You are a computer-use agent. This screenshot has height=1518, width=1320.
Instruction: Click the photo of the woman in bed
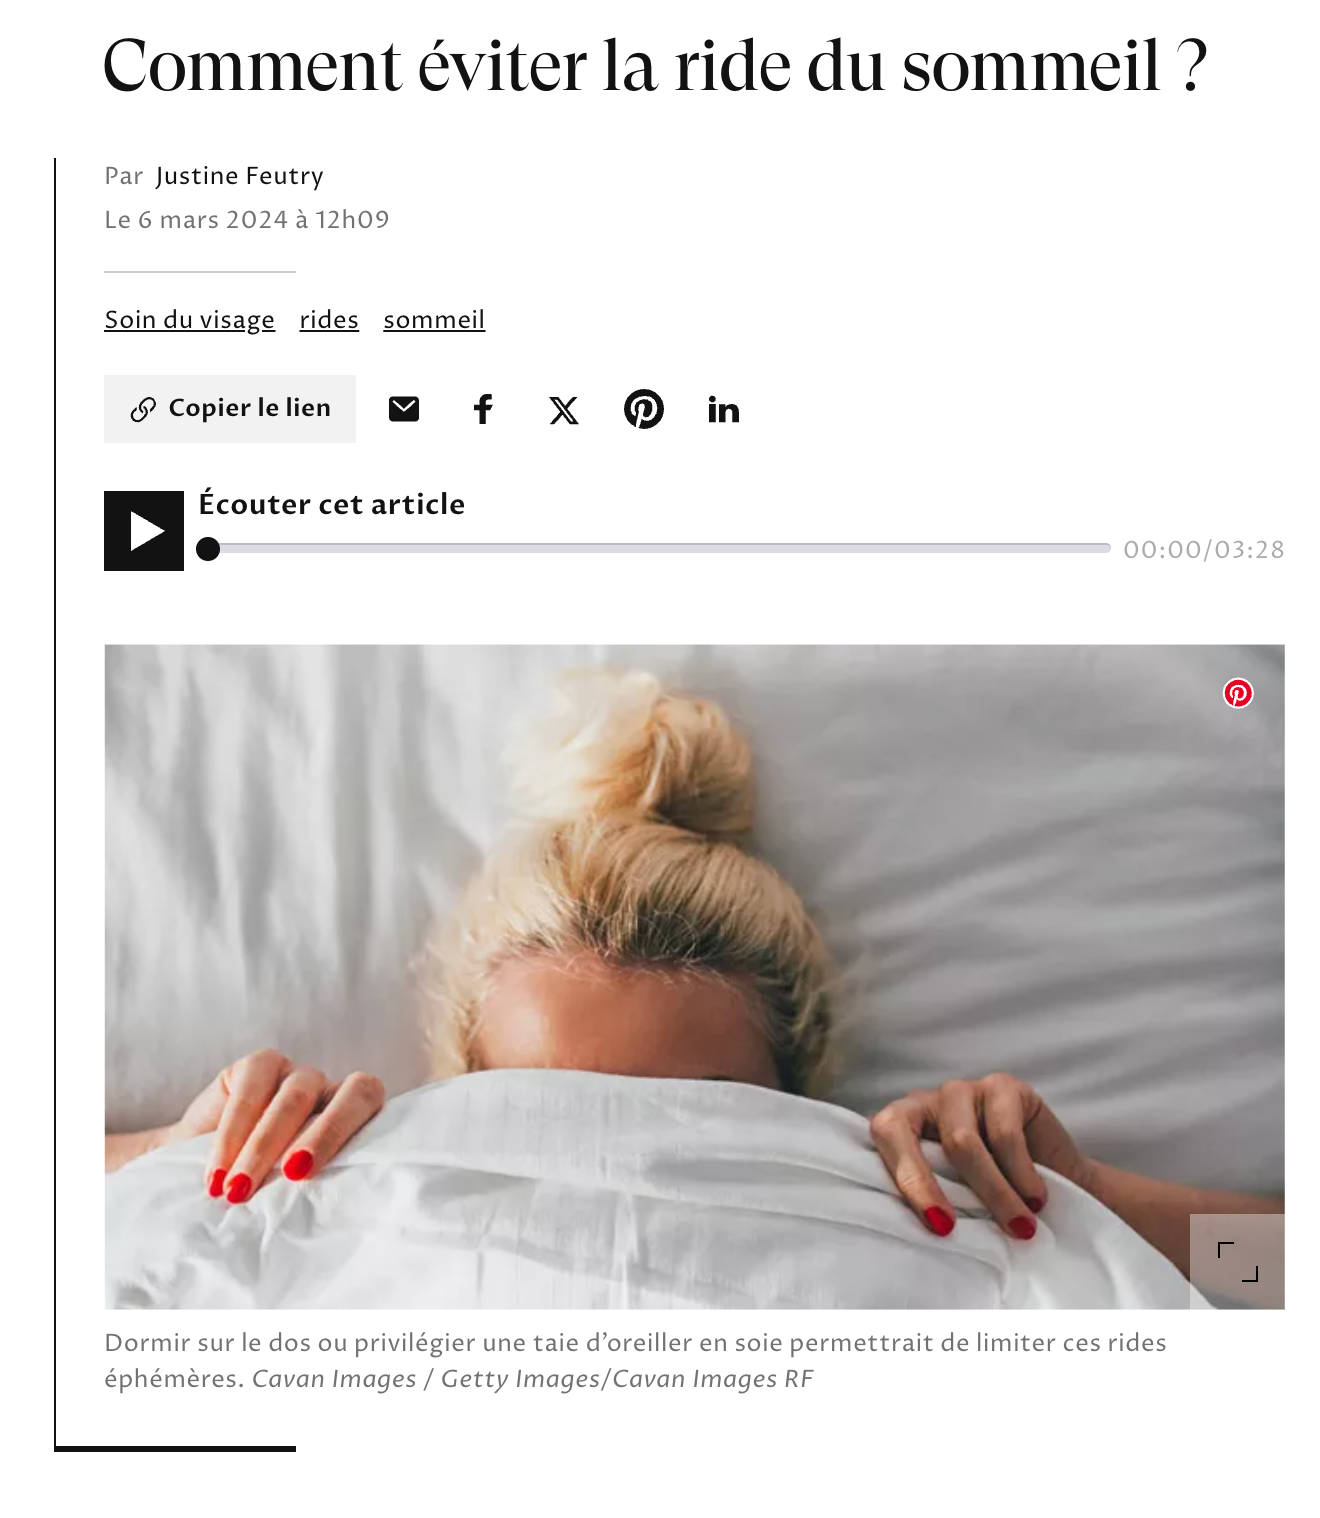coord(694,977)
